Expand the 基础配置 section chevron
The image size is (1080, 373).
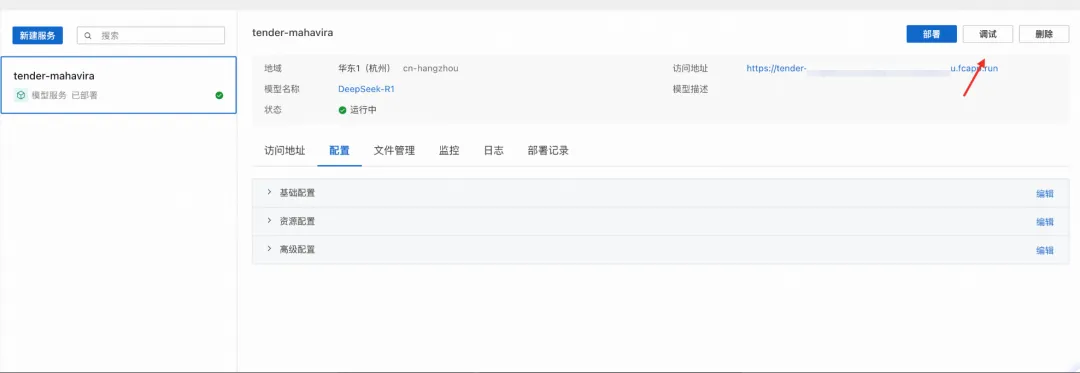click(269, 192)
